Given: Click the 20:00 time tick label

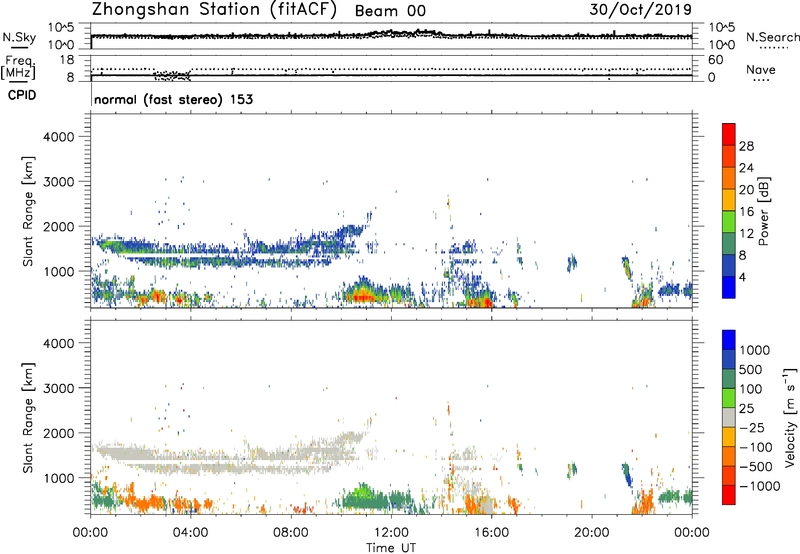Looking at the screenshot, I should pyautogui.click(x=591, y=533).
